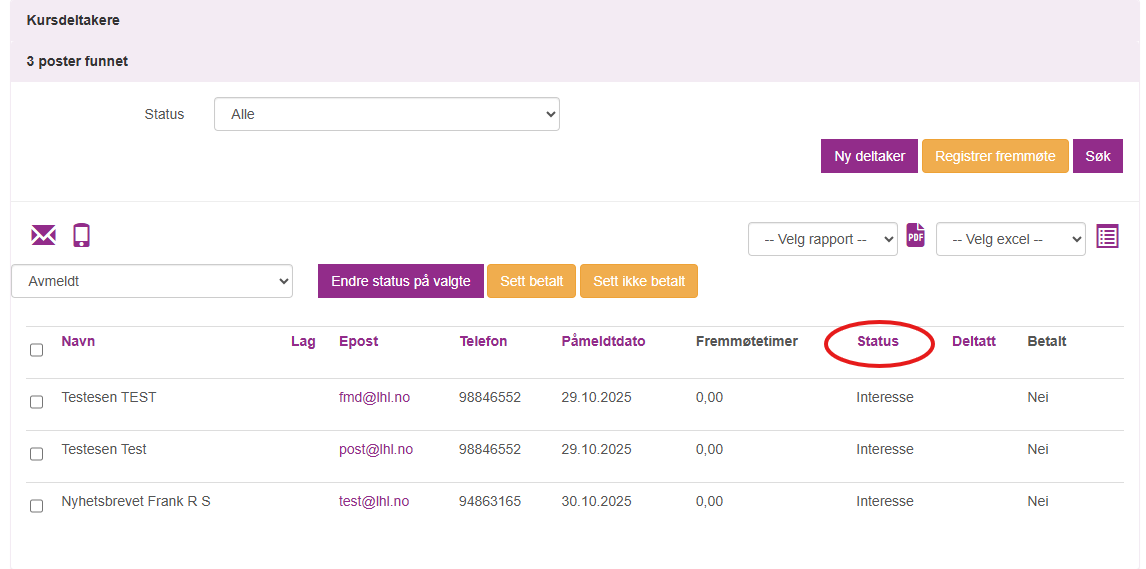The image size is (1146, 569).
Task: Open the fmd@lhl.no email link
Action: [x=374, y=397]
